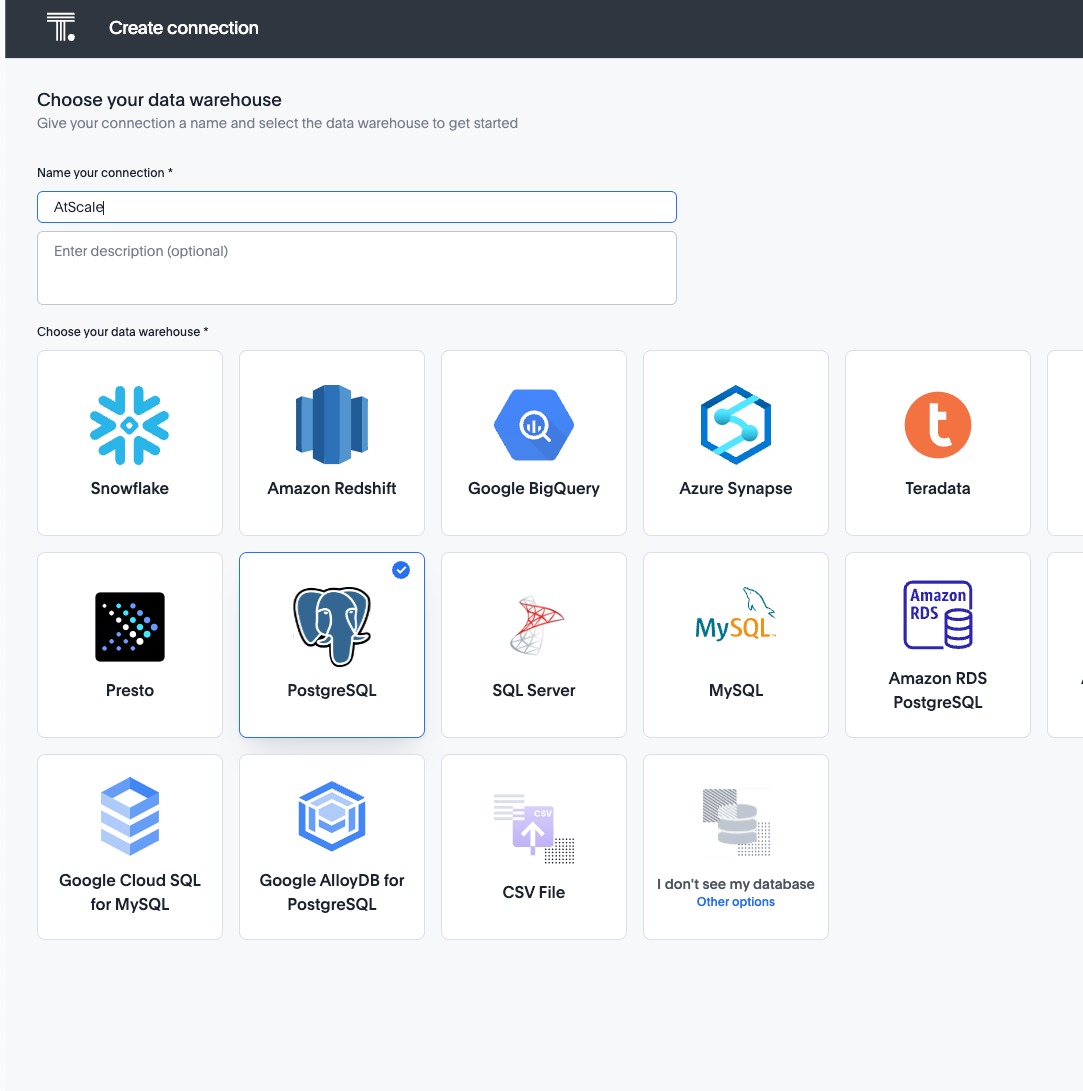Select the Azure Synapse logo
1083x1091 pixels.
(735, 424)
